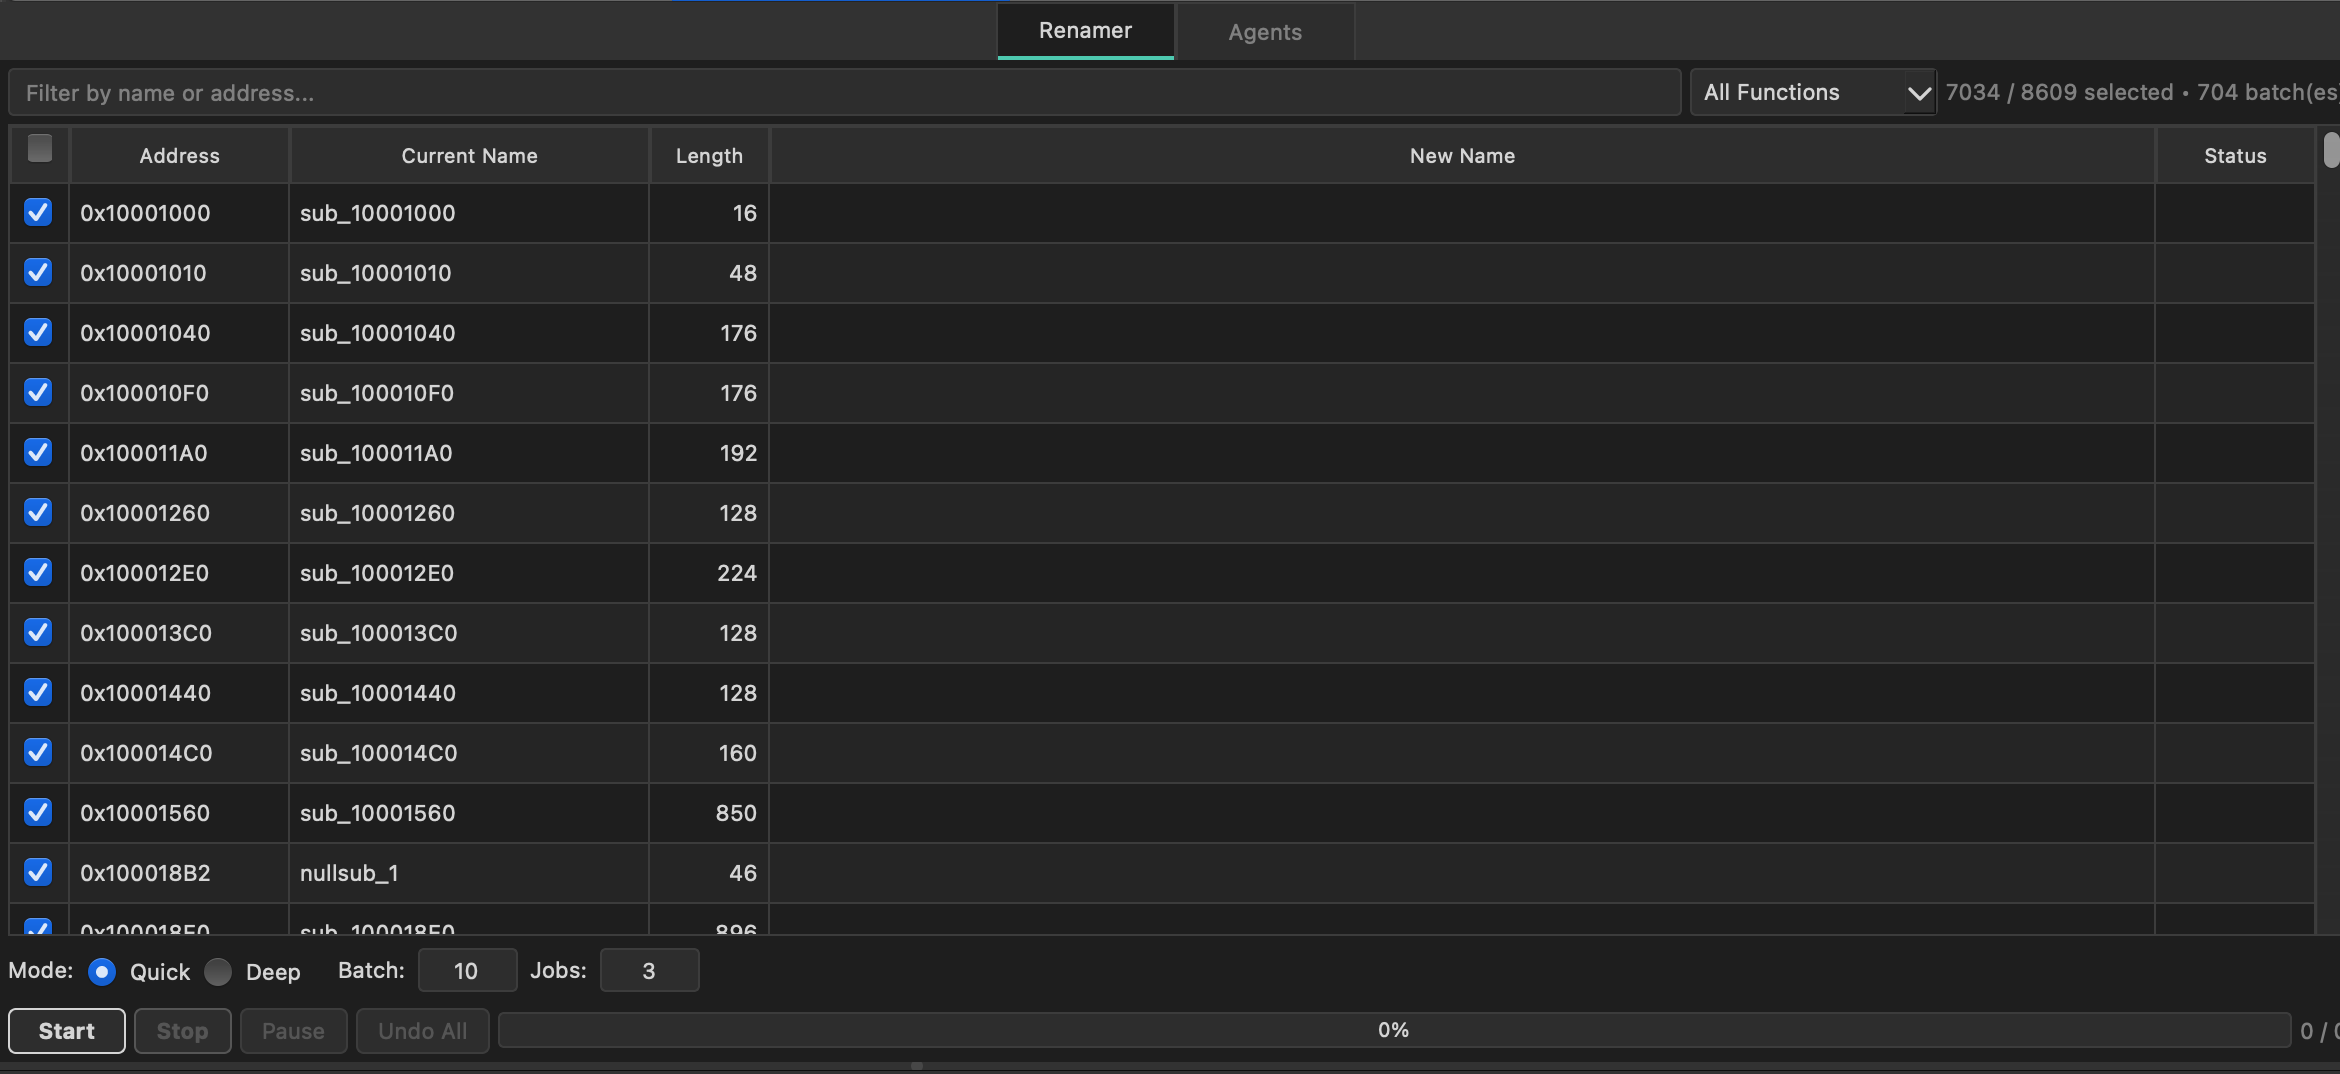Click Undo All to revert renames
The width and height of the screenshot is (2340, 1074).
click(422, 1030)
